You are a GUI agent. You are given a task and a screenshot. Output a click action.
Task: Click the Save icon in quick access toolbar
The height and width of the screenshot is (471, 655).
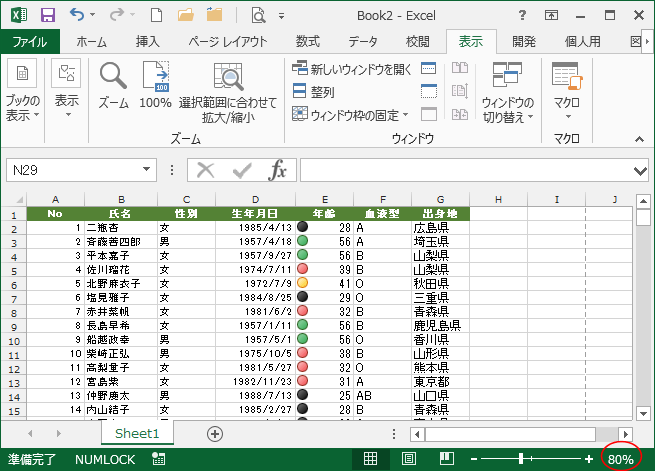[47, 16]
